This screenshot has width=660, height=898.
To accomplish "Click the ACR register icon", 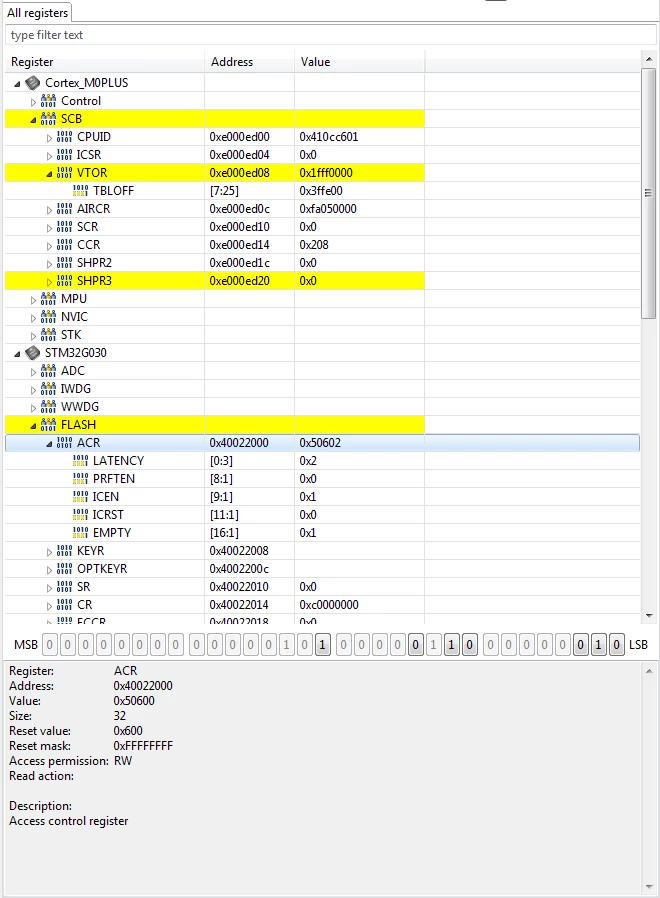I will (x=65, y=443).
